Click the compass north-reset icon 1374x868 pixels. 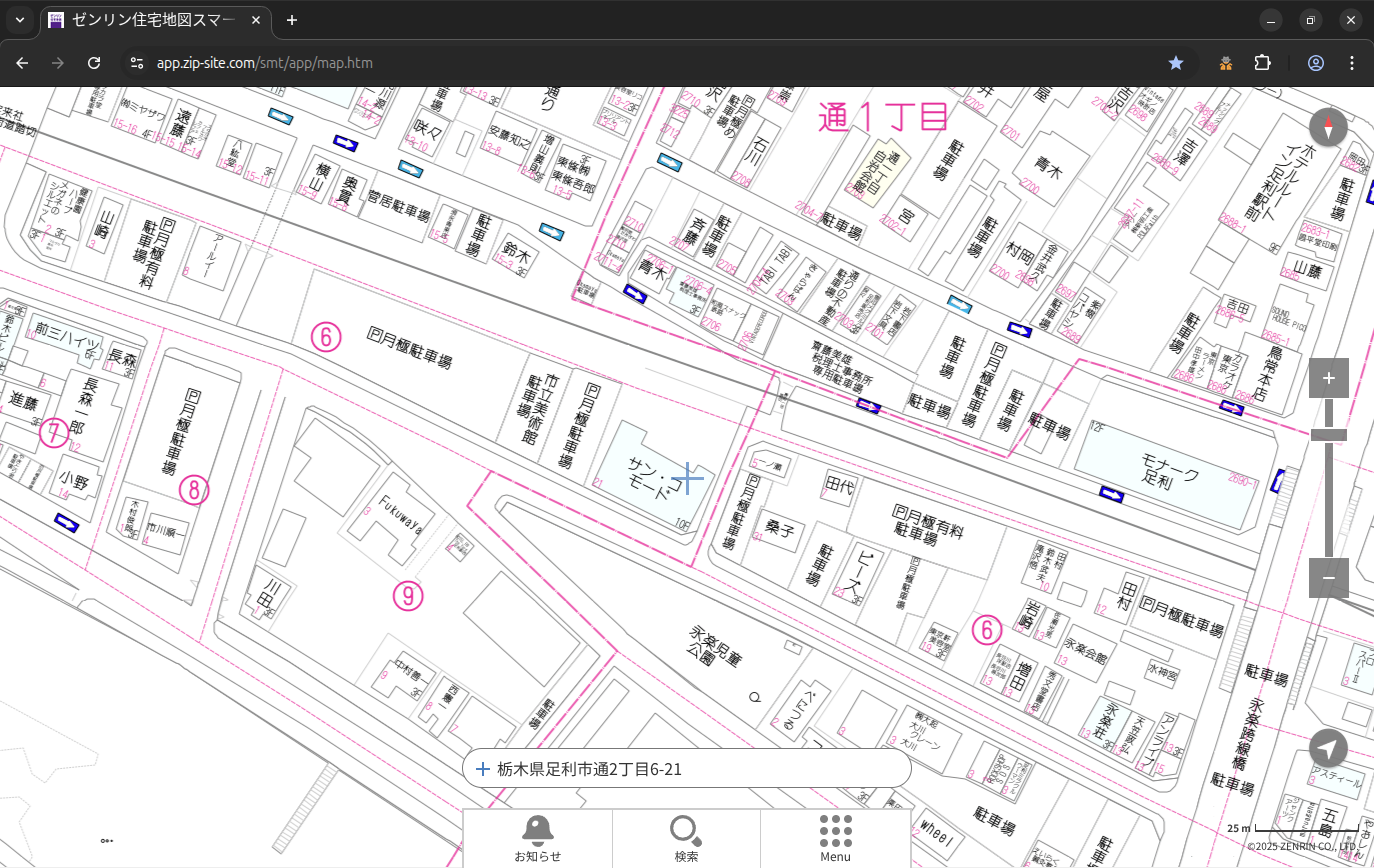pos(1328,128)
